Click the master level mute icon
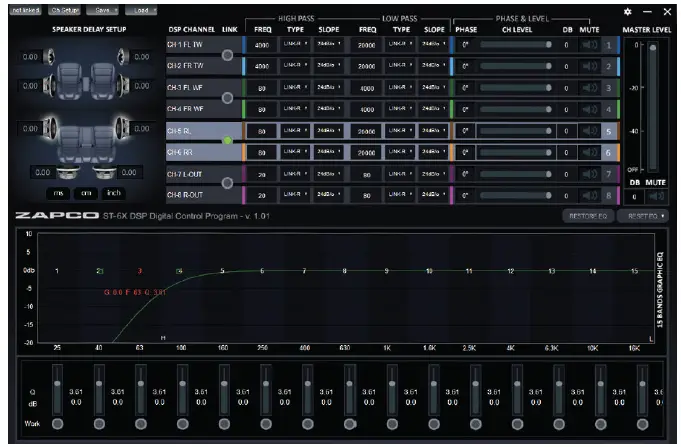The width and height of the screenshot is (681, 447). click(656, 197)
